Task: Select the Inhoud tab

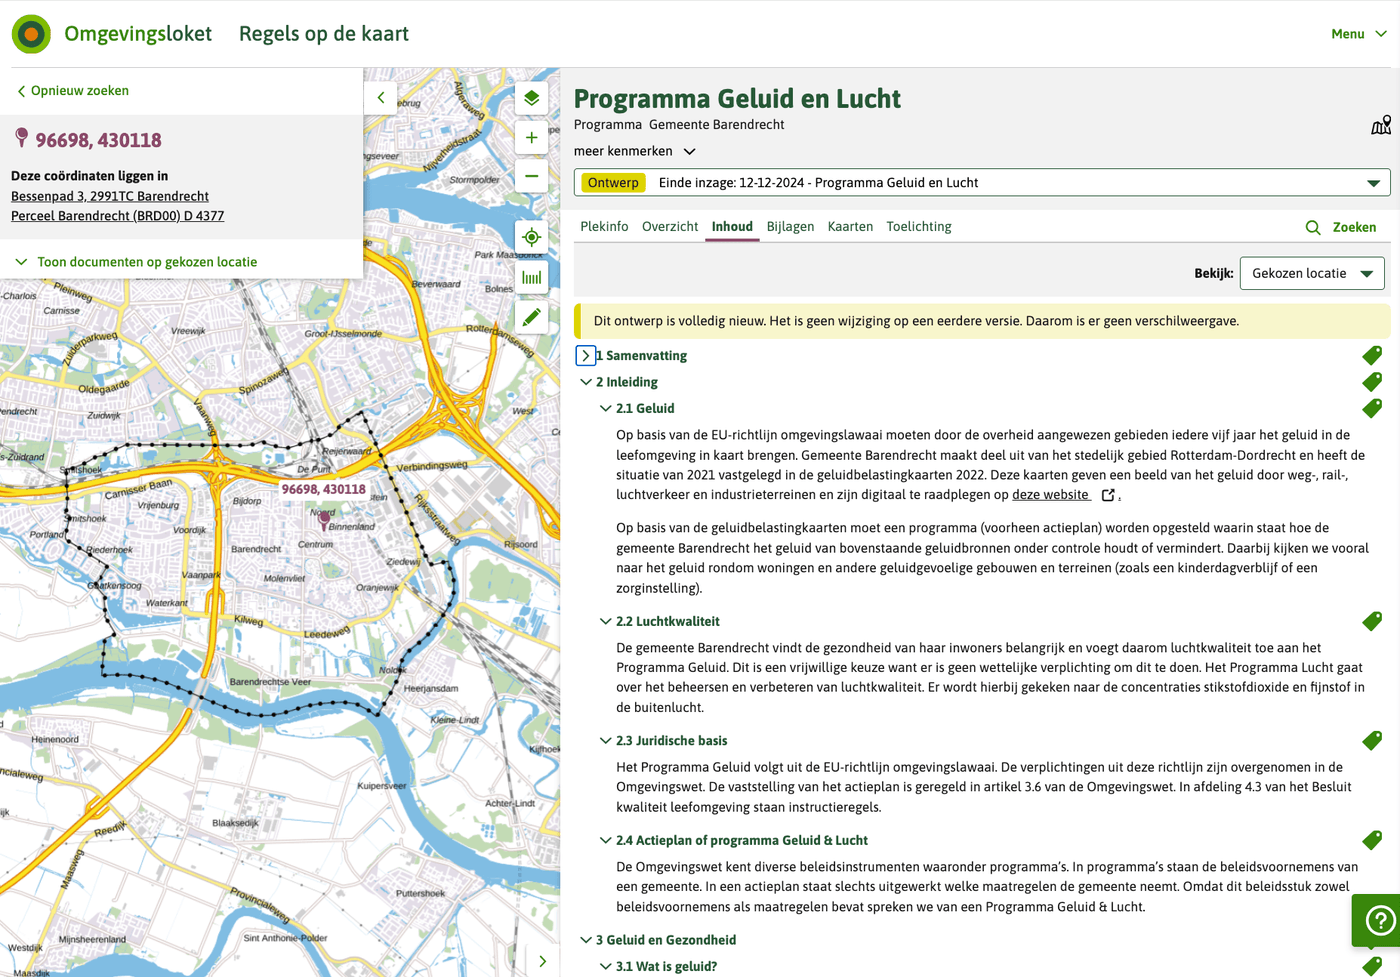Action: coord(732,227)
